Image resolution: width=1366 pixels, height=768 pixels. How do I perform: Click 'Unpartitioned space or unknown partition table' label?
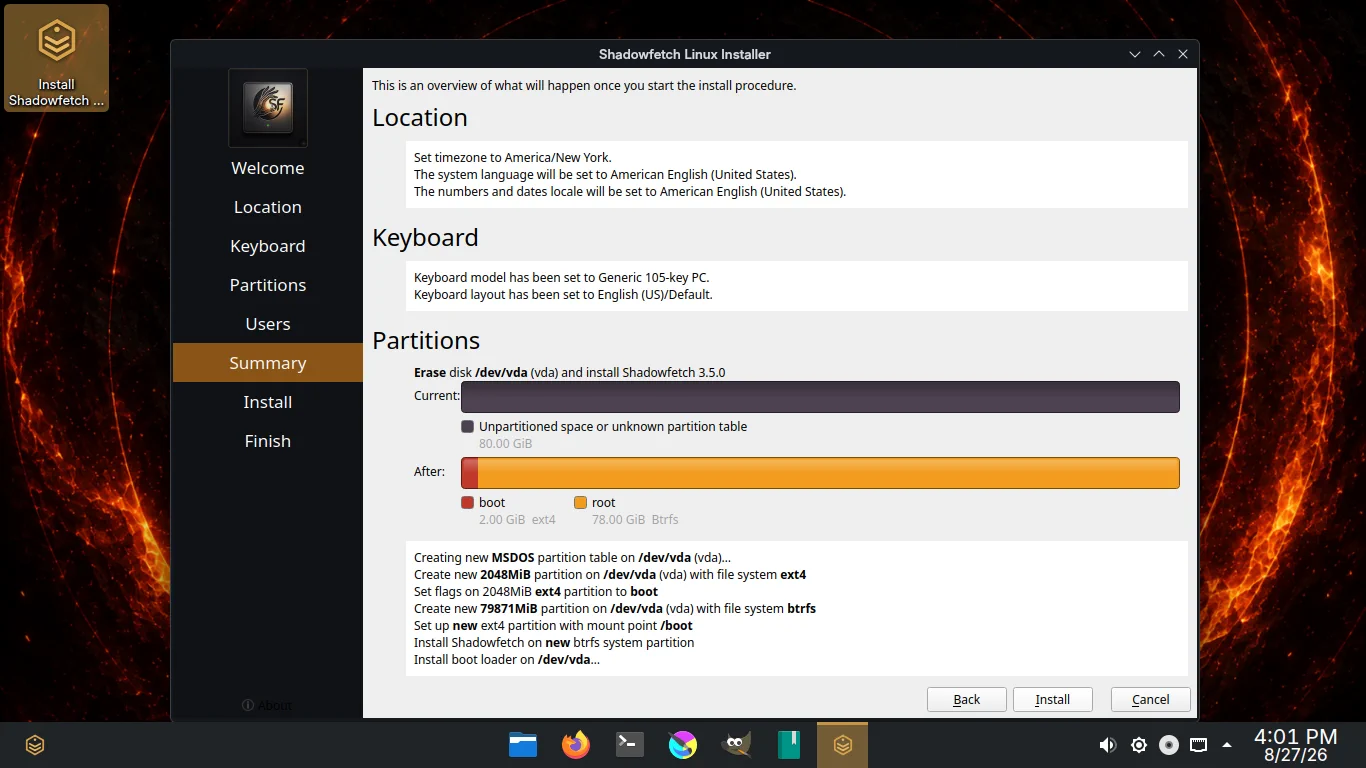[x=613, y=426]
